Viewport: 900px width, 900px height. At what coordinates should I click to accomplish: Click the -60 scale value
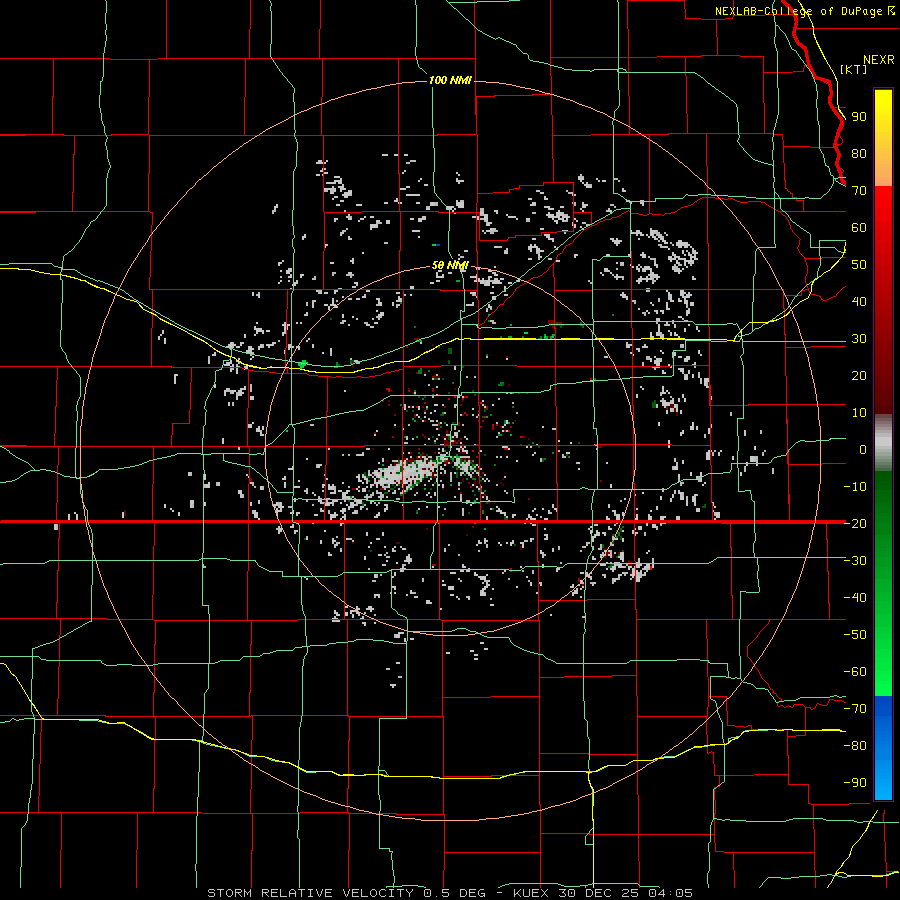coord(855,672)
